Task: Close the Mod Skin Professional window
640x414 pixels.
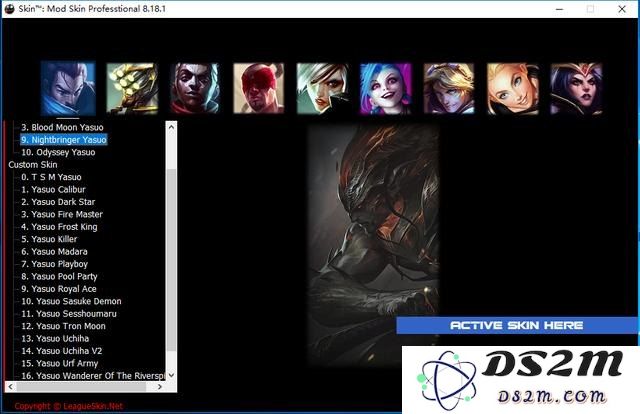Action: (x=622, y=9)
